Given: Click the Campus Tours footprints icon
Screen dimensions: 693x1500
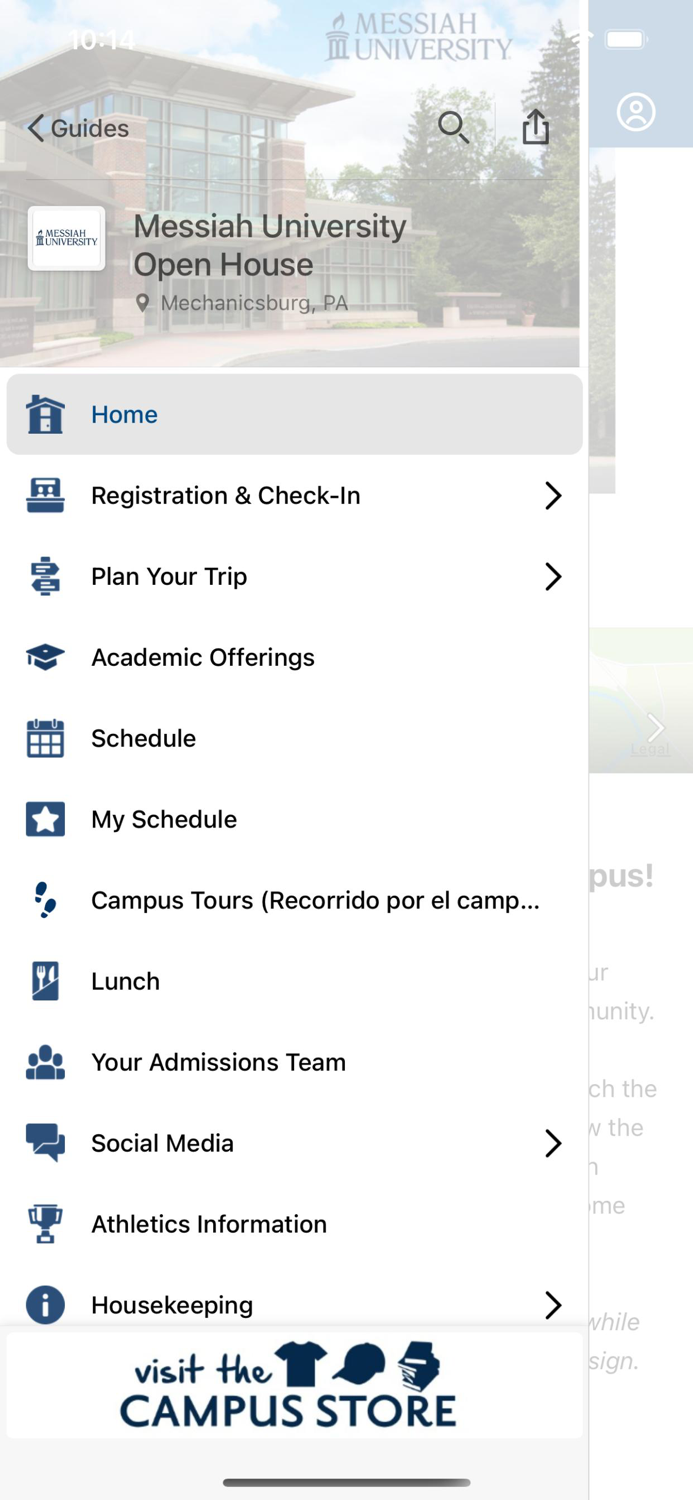Looking at the screenshot, I should pyautogui.click(x=44, y=900).
